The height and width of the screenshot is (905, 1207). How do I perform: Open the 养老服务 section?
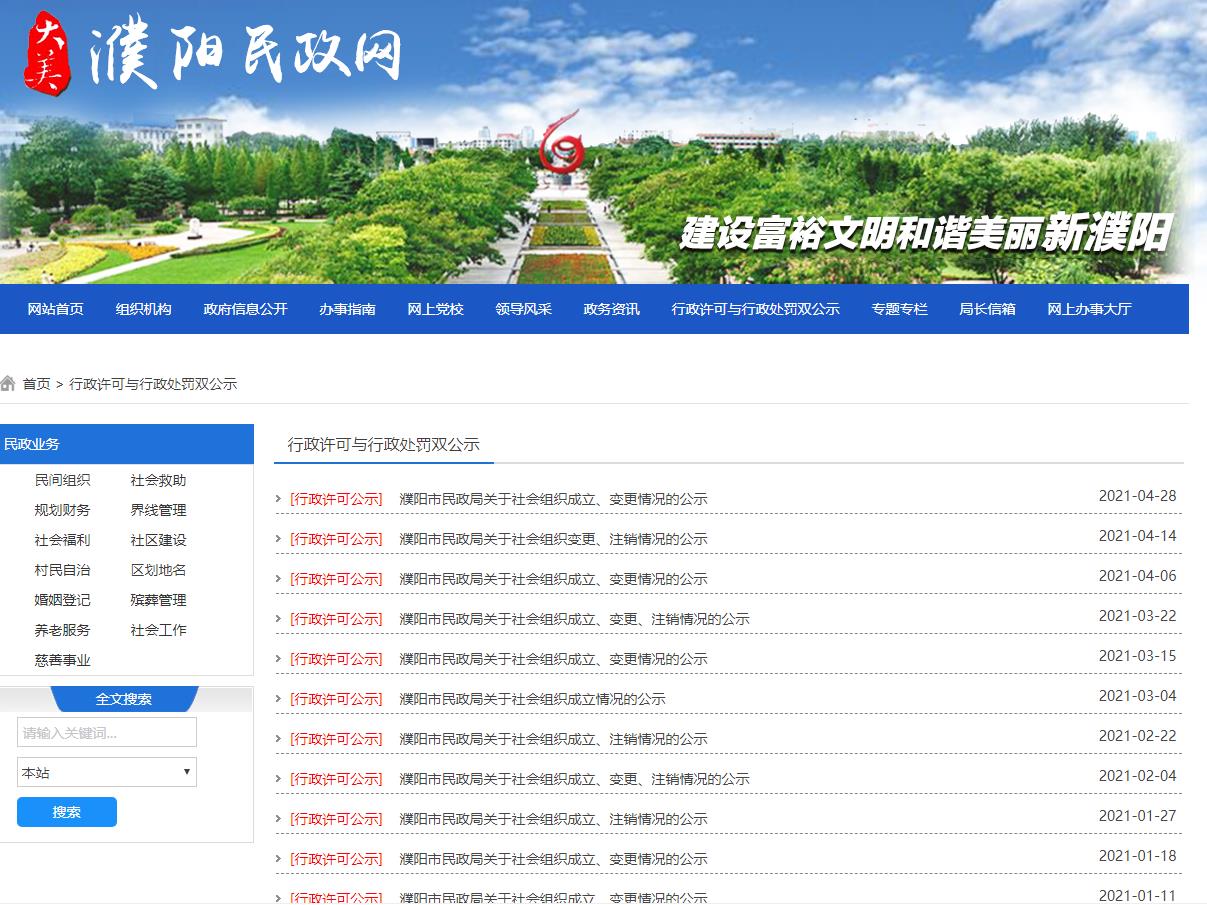click(61, 630)
